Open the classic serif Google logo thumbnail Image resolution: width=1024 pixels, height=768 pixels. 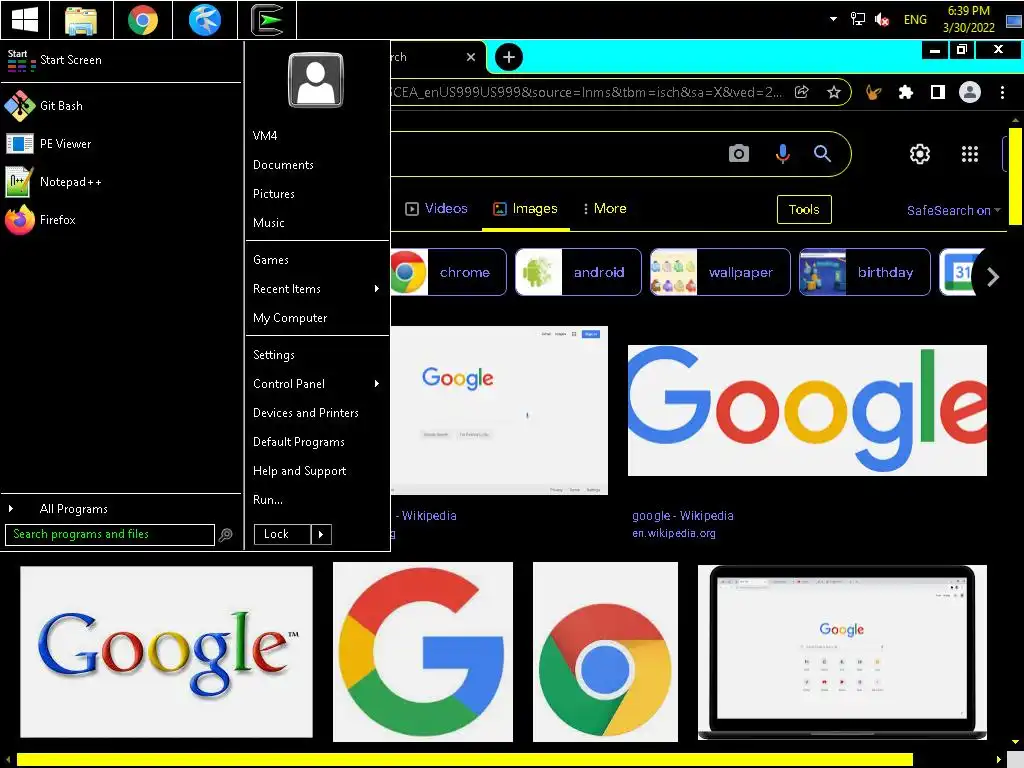point(167,652)
